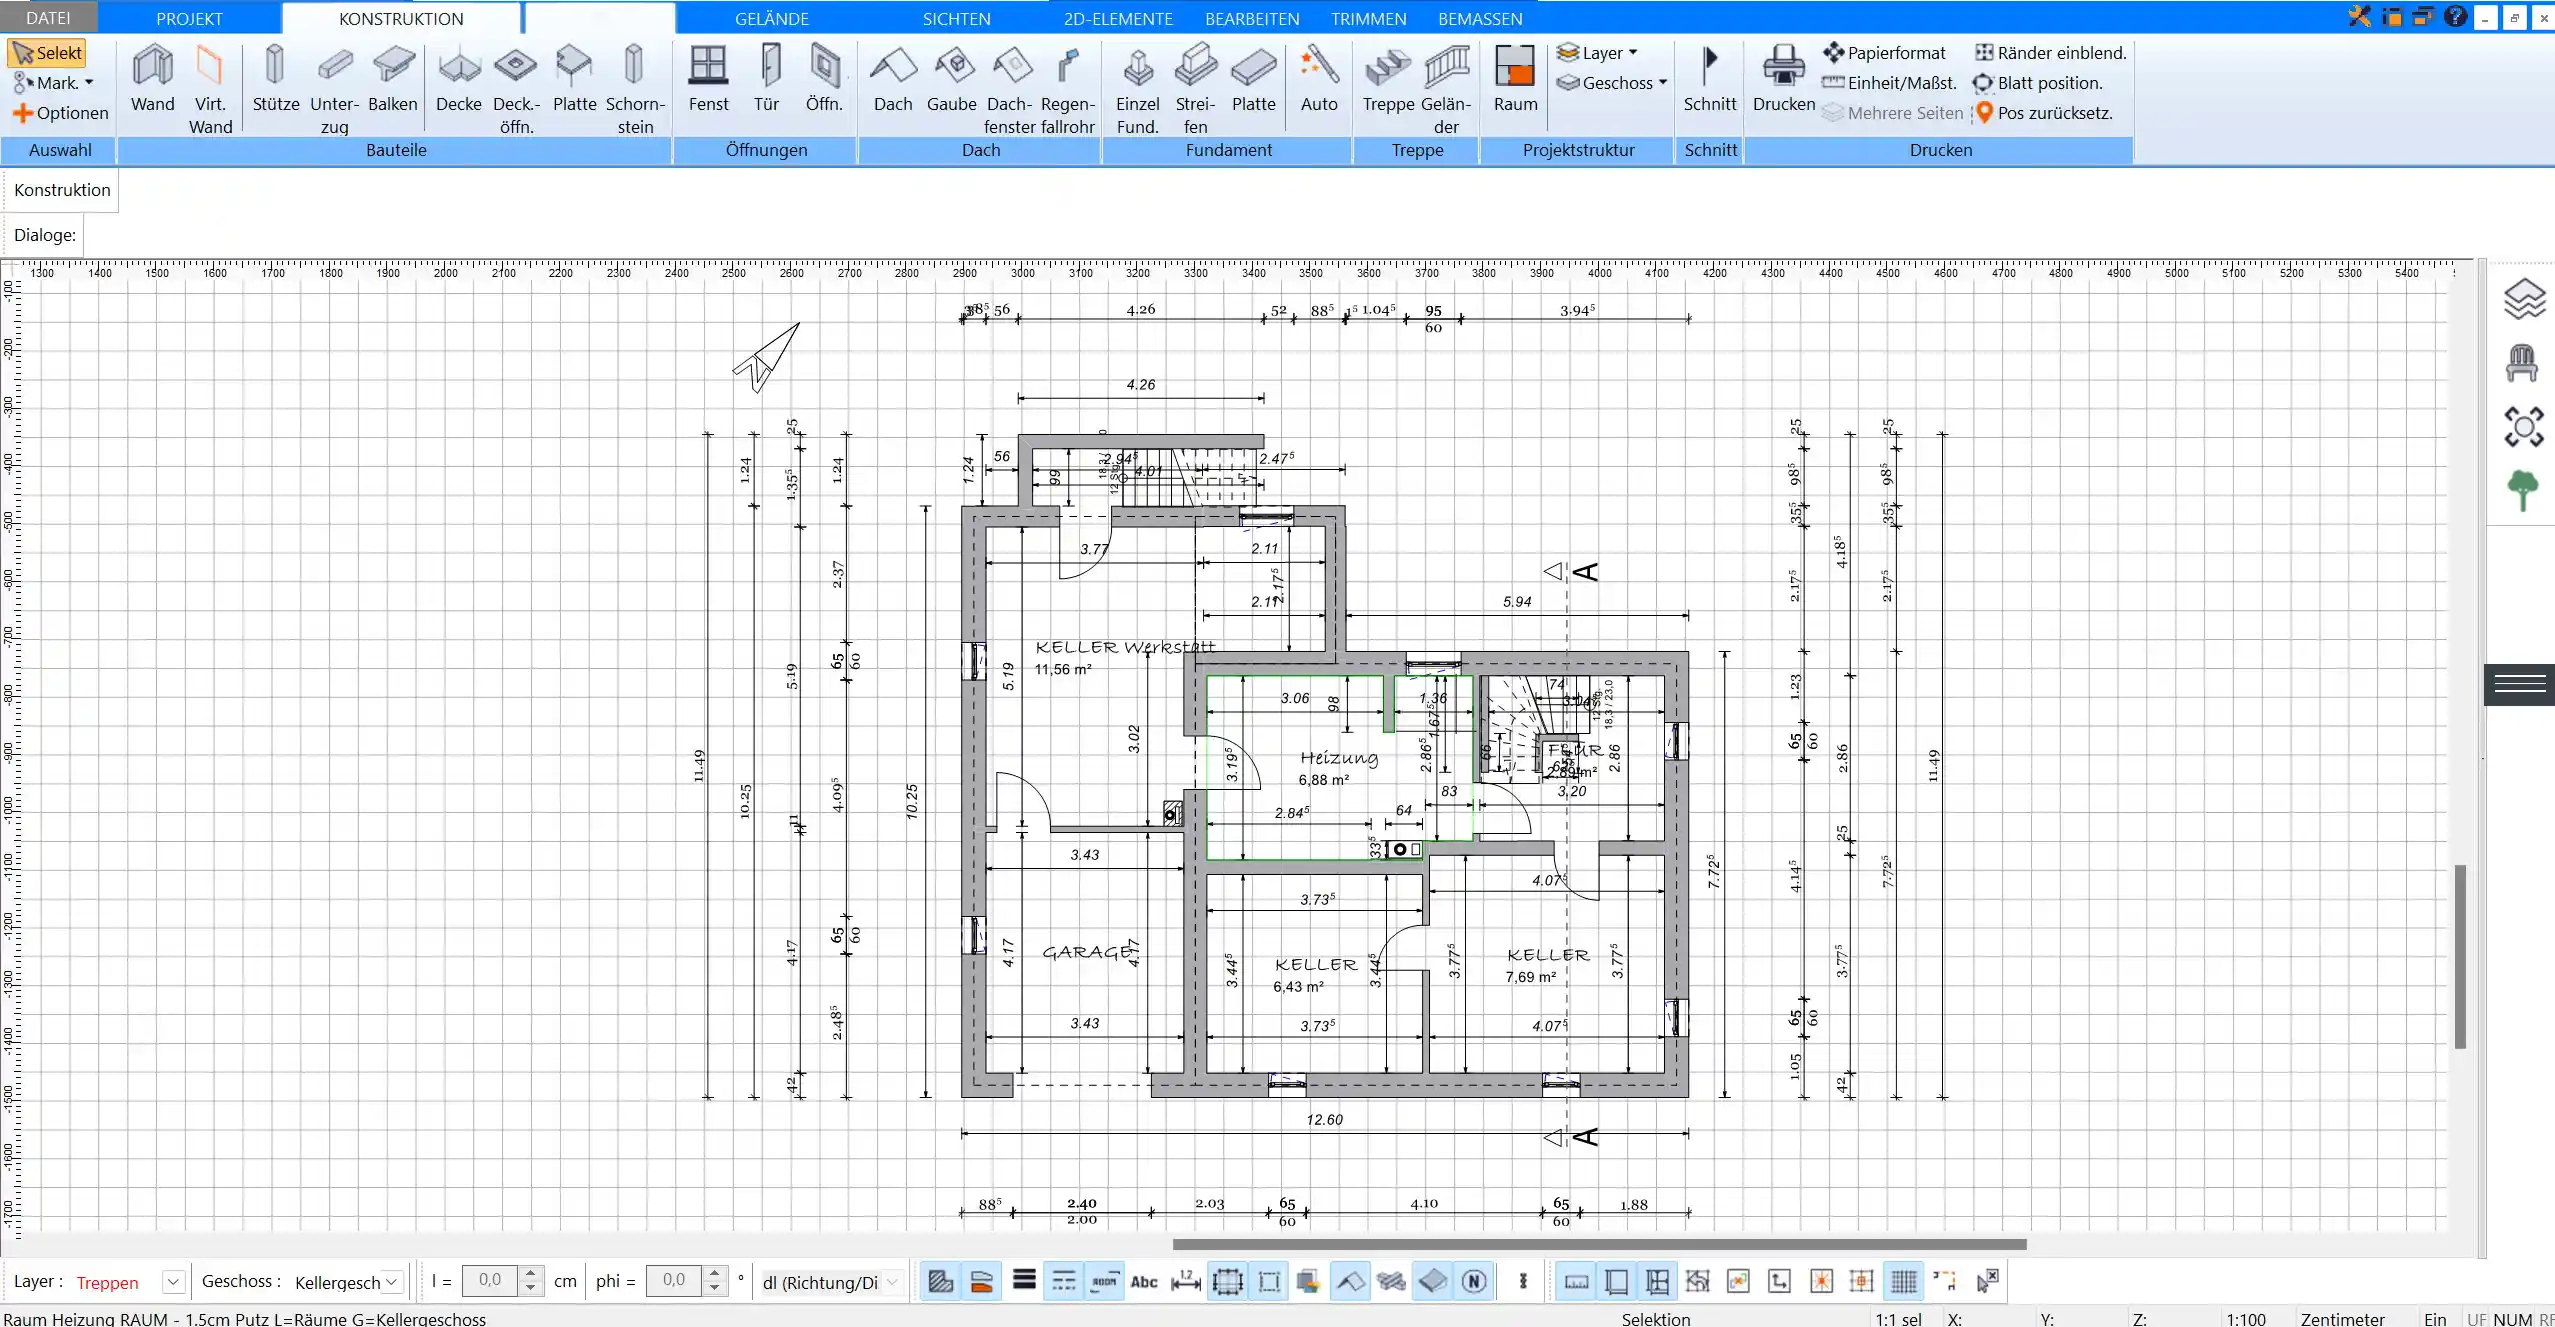Insert a Tür door element
This screenshot has width=2555, height=1327.
pos(767,80)
